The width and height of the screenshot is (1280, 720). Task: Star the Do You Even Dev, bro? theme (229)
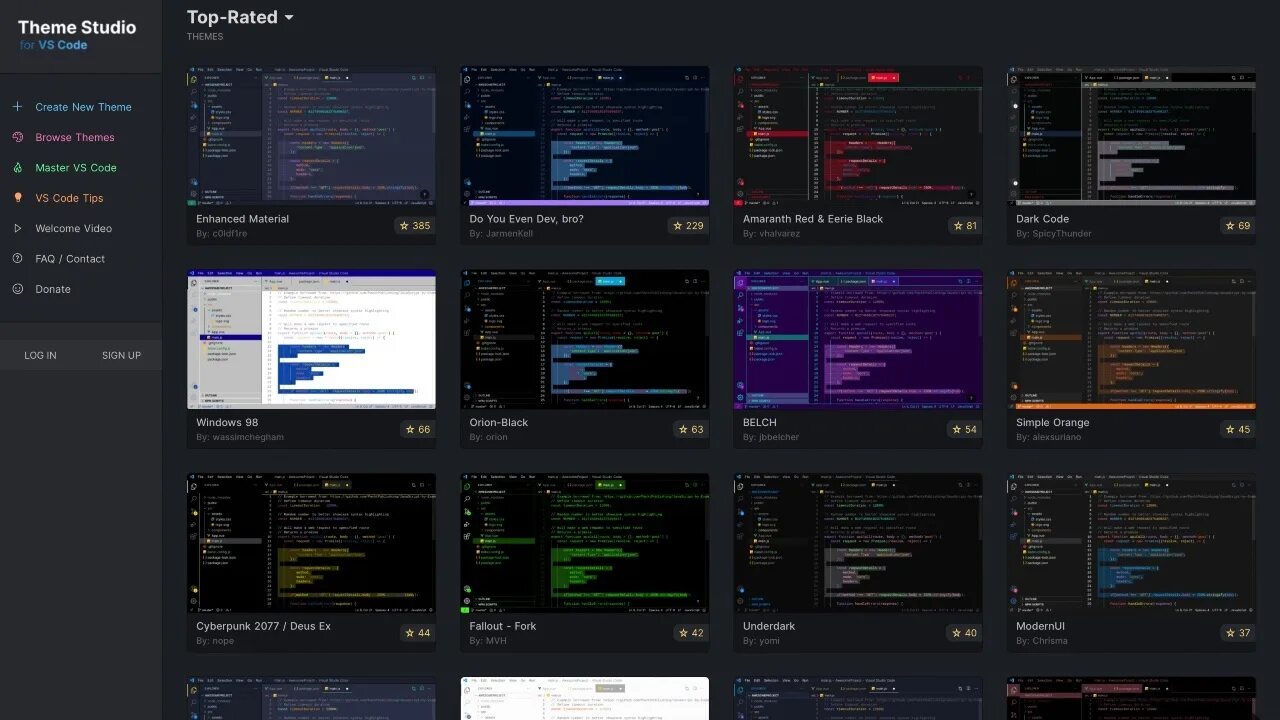tap(688, 226)
